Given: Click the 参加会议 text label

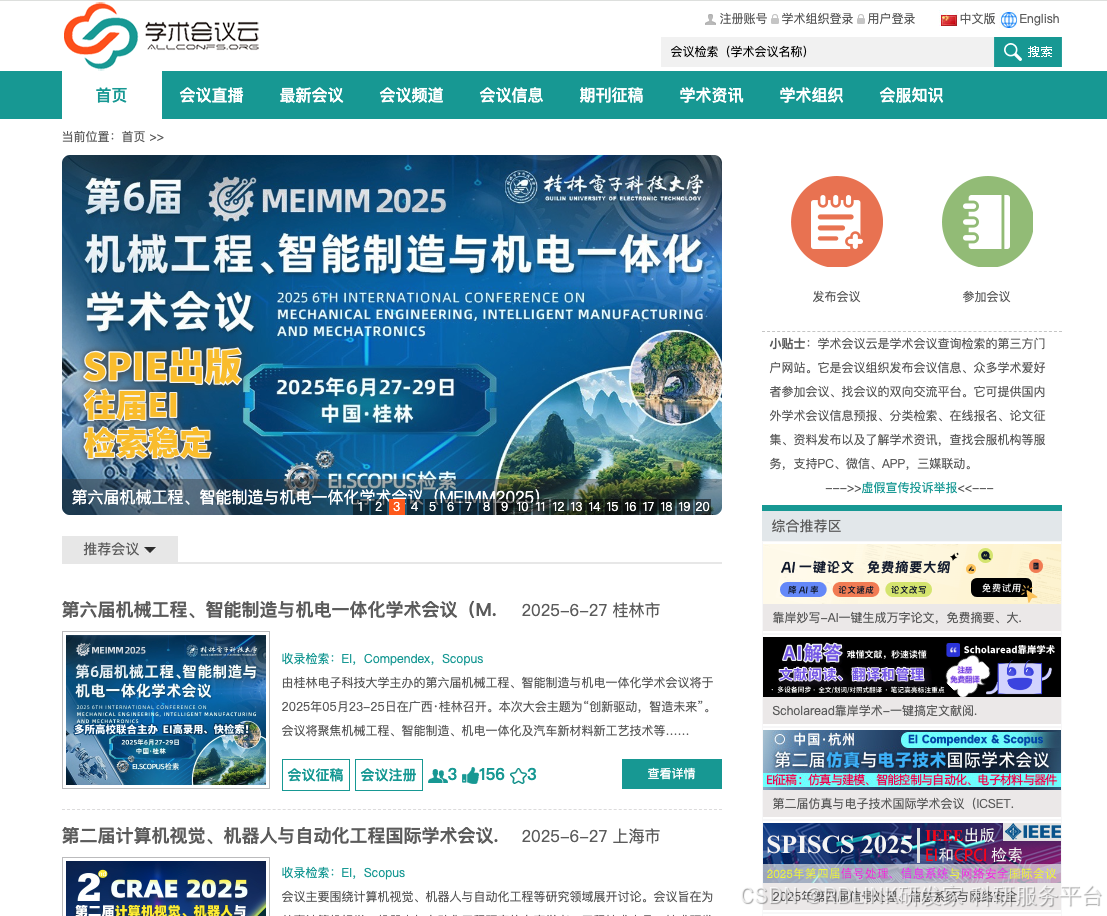Looking at the screenshot, I should (987, 297).
